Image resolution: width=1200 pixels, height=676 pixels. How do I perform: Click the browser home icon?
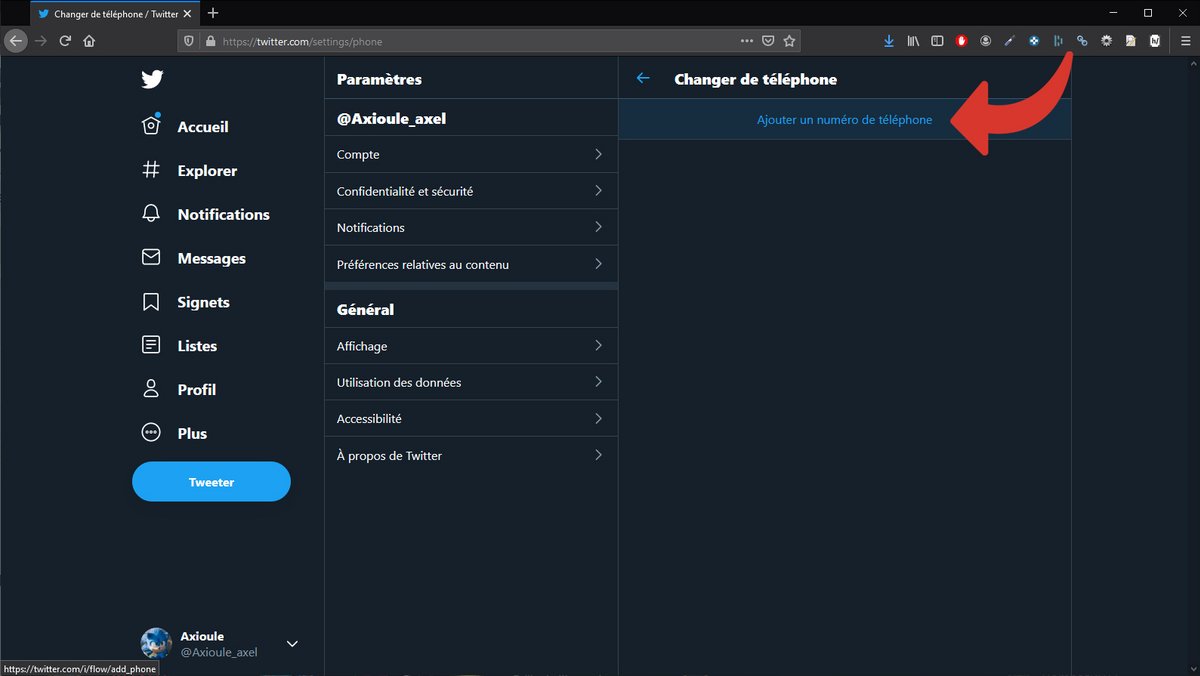(90, 41)
